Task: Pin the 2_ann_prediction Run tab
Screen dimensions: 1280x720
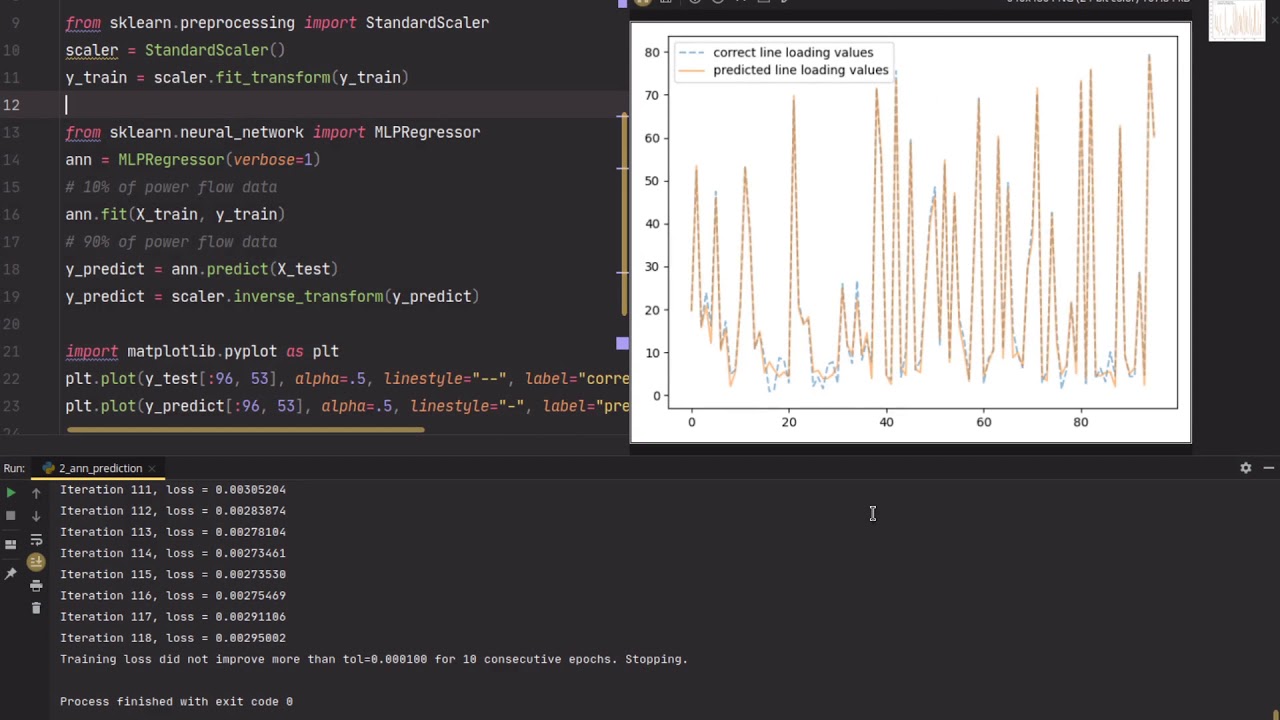Action: pyautogui.click(x=11, y=573)
